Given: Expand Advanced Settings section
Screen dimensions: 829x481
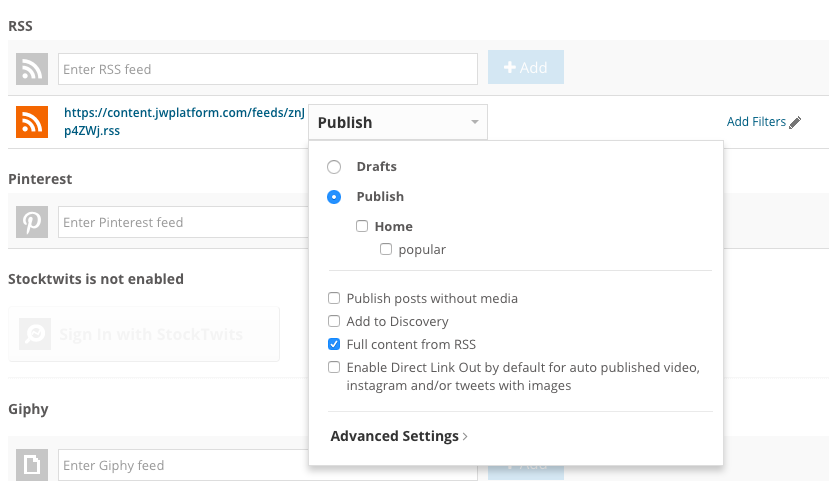Looking at the screenshot, I should 399,436.
